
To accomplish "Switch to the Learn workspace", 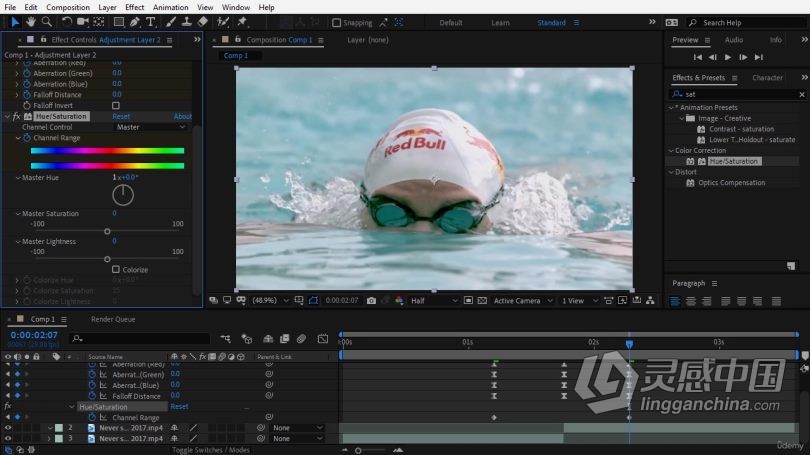I will click(500, 23).
